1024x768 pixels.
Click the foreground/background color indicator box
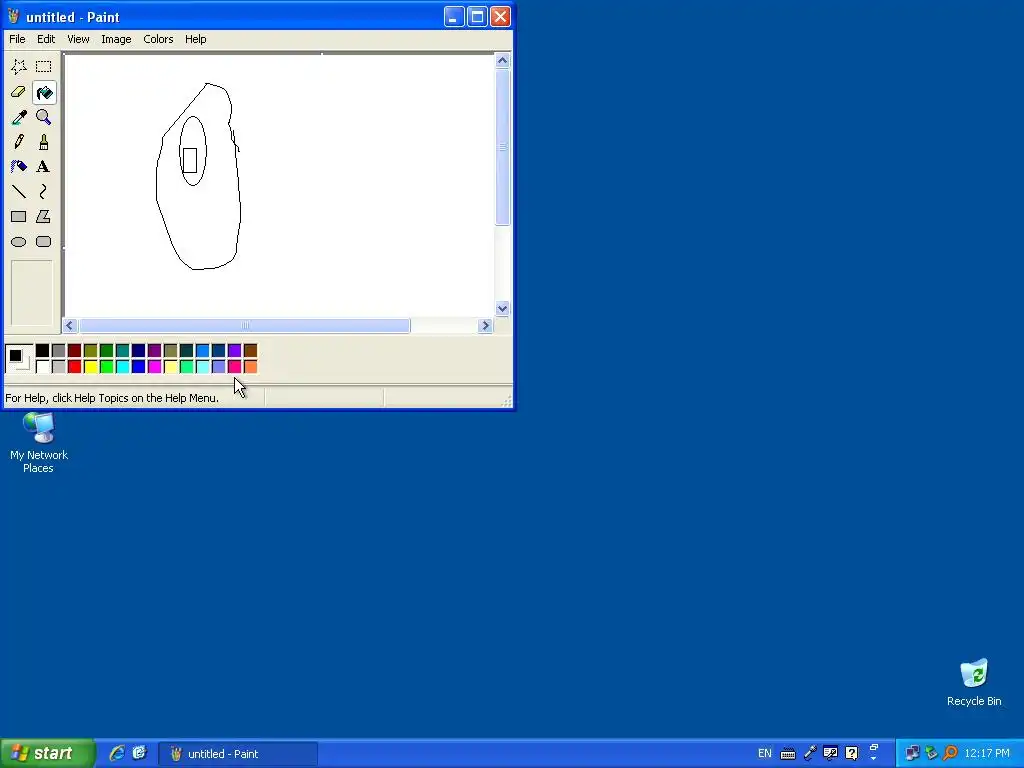[19, 359]
